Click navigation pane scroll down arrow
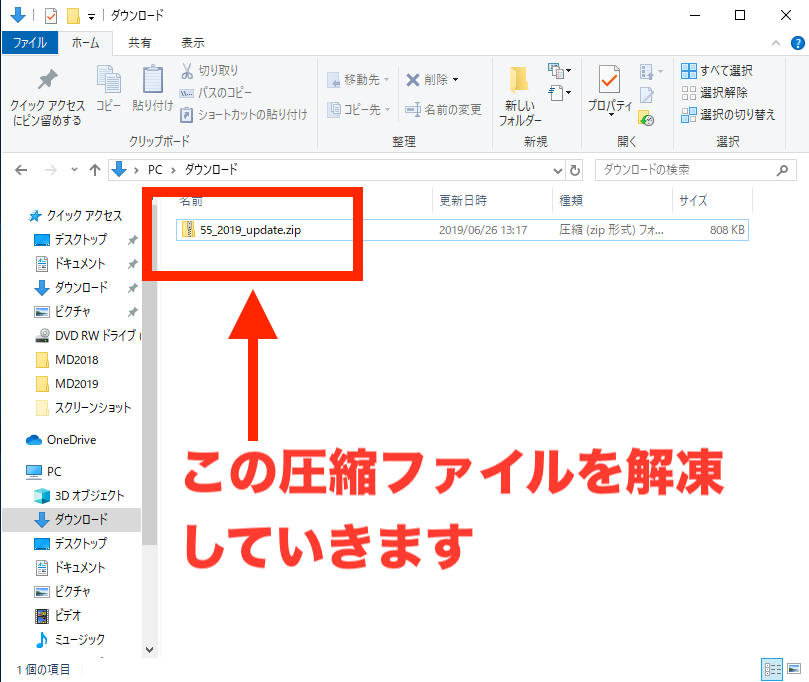 pos(150,650)
